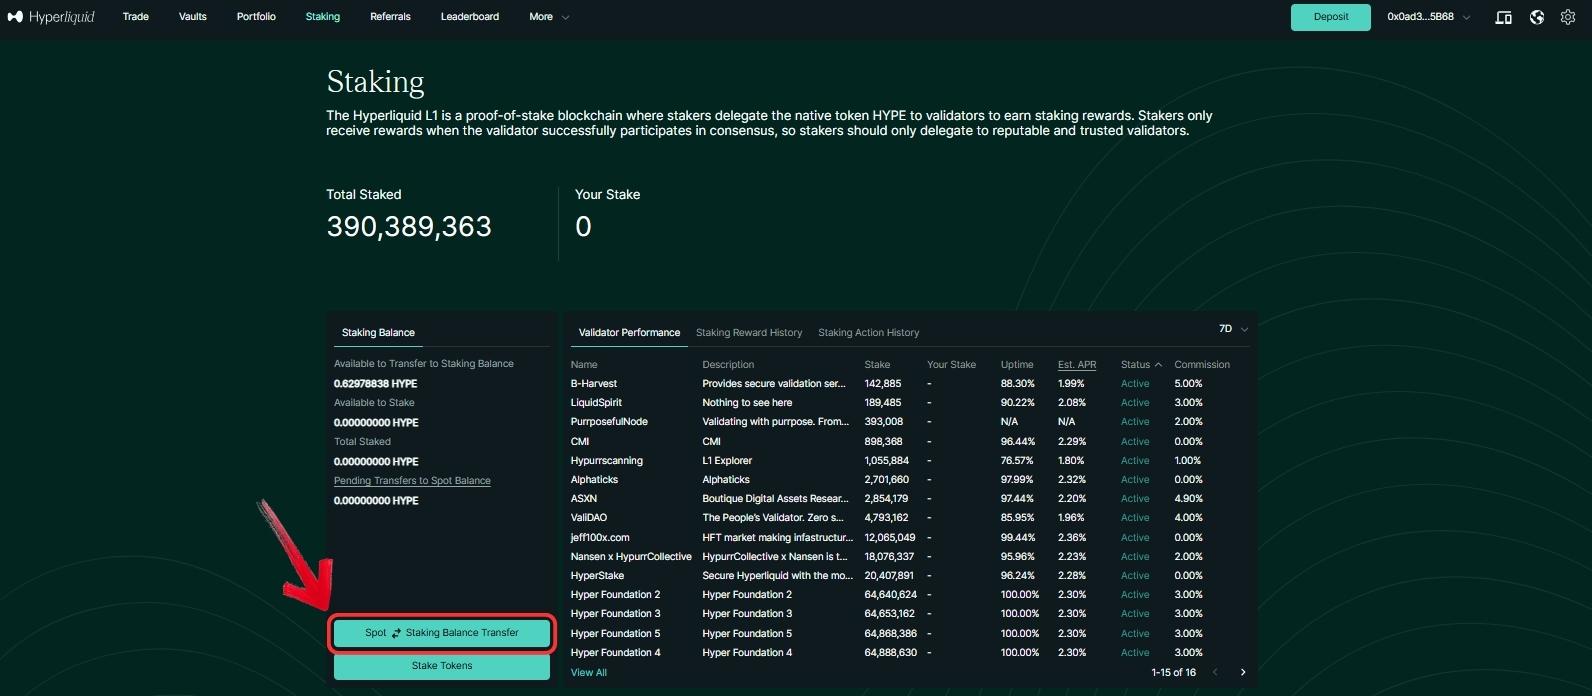The width and height of the screenshot is (1592, 696).
Task: Select the Alphaticks validator name
Action: (594, 480)
